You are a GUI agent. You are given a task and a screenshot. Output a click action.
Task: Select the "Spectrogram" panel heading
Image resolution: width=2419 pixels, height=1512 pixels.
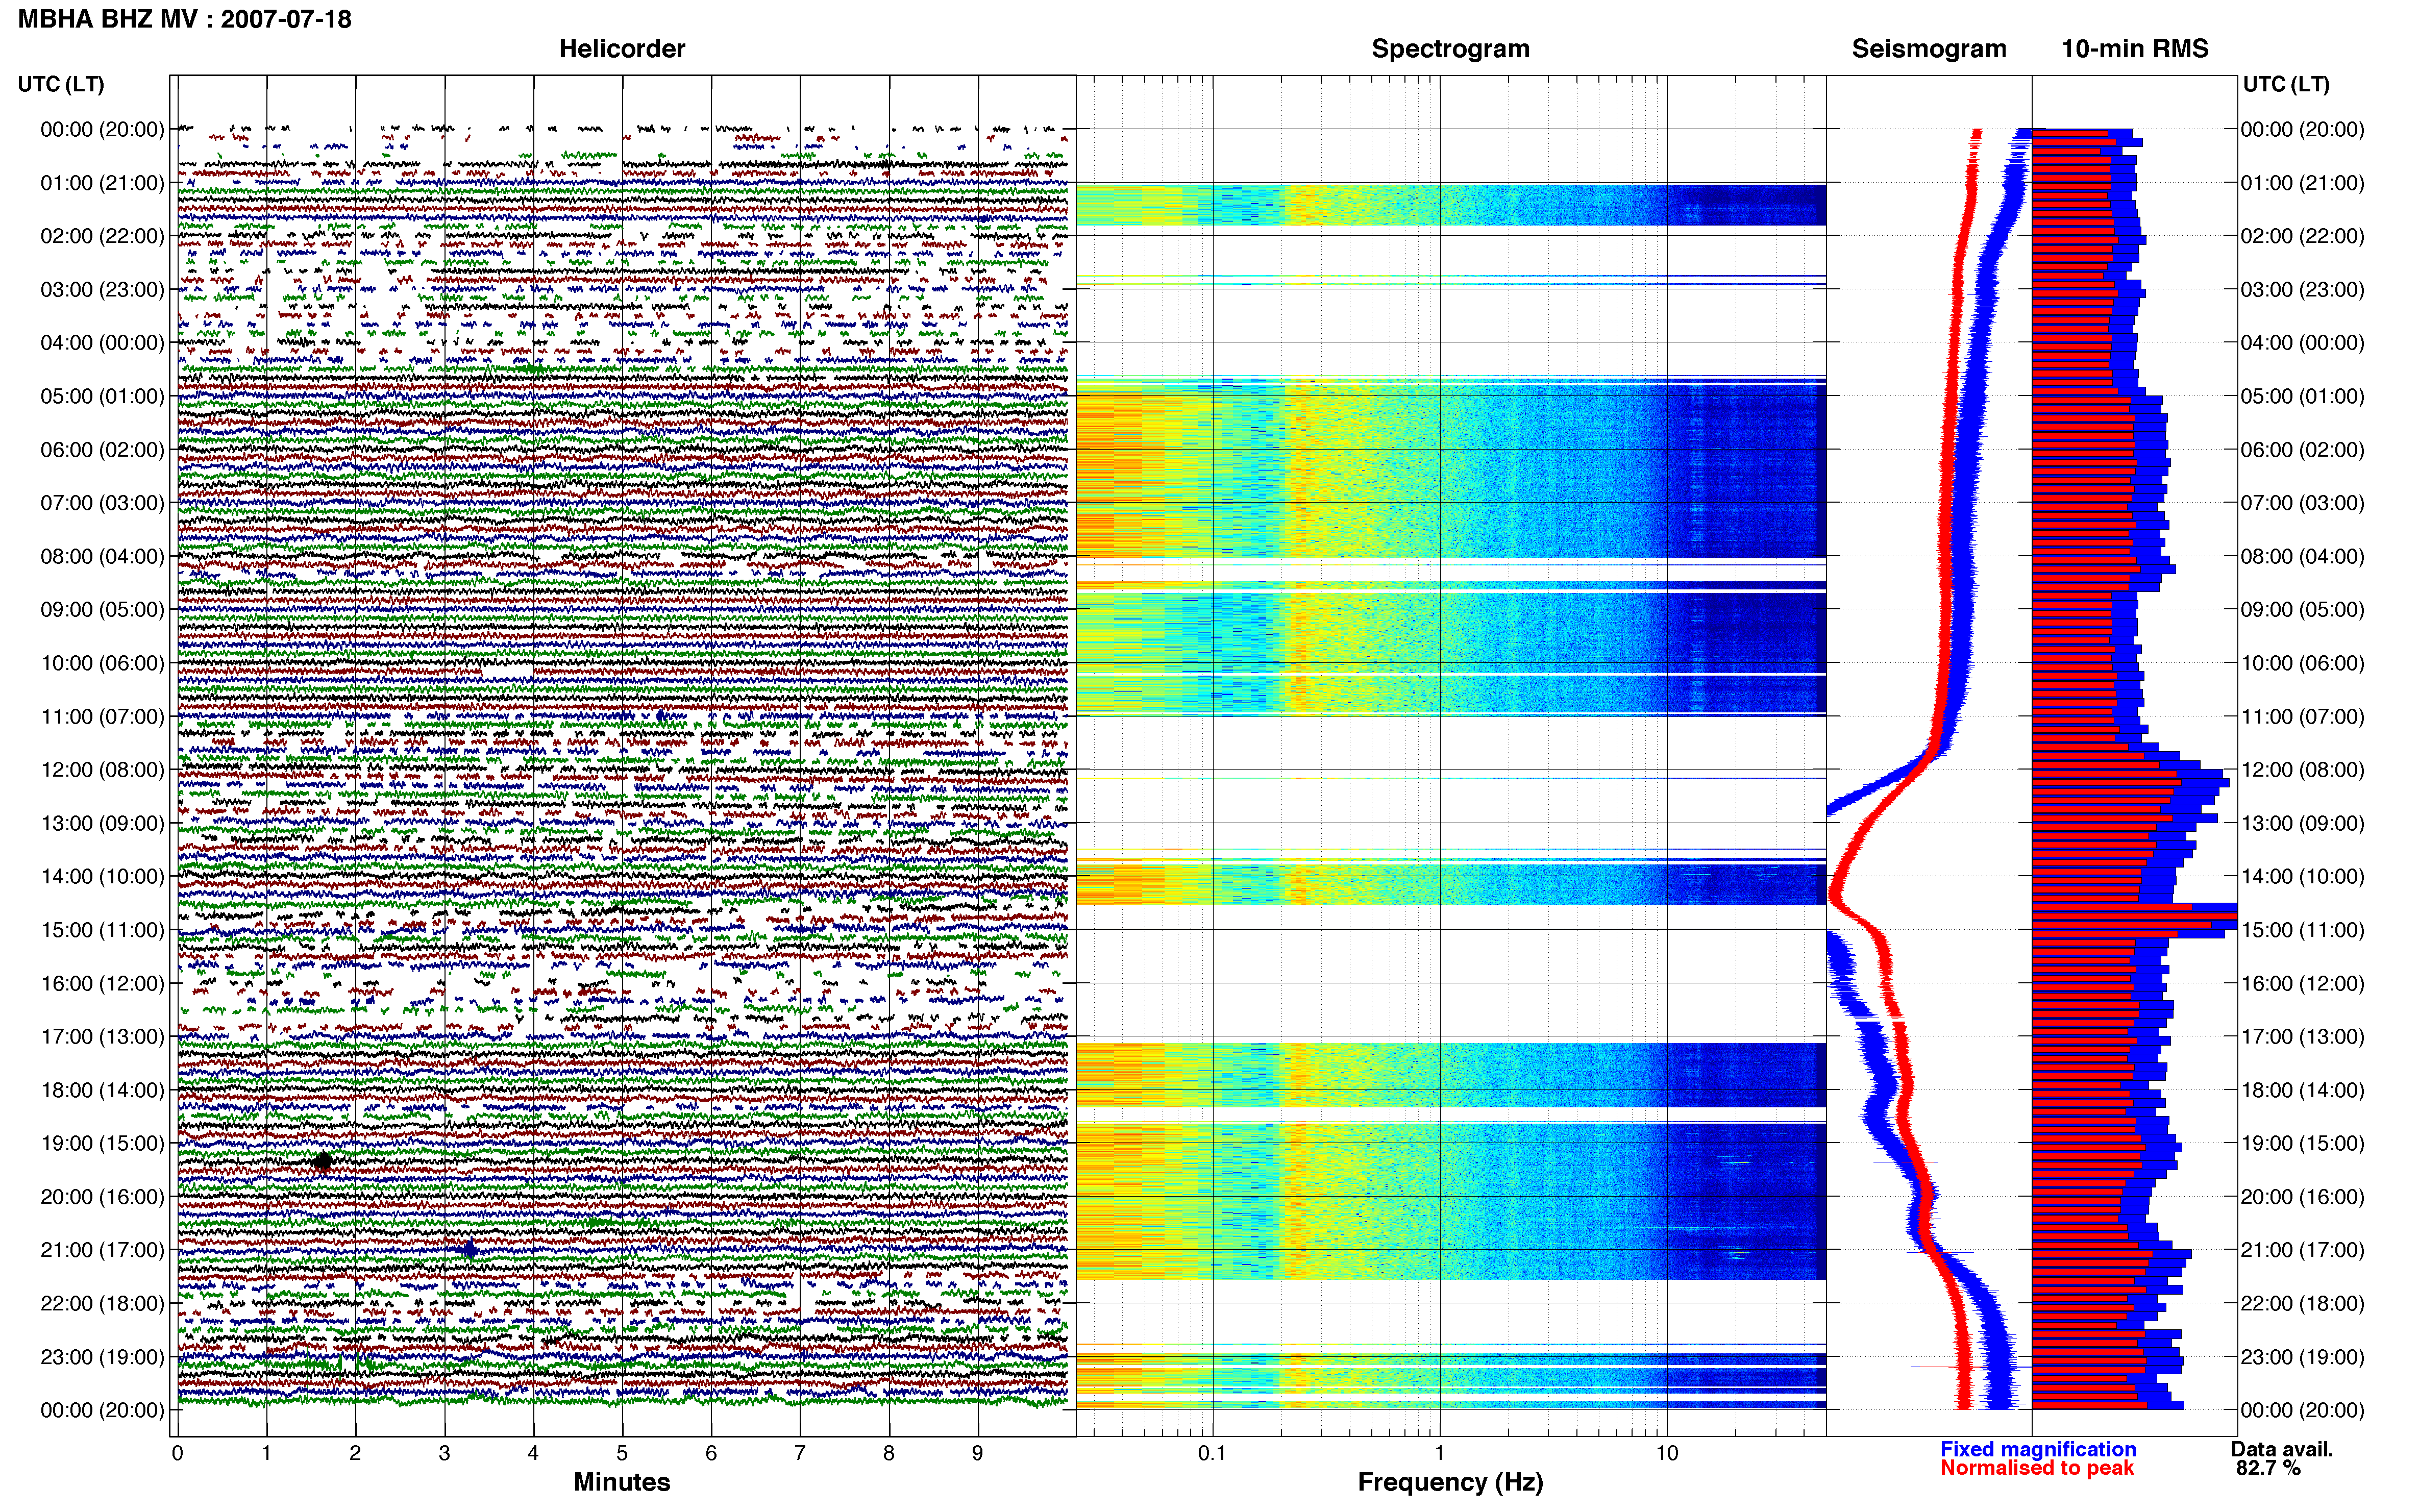coord(1450,49)
